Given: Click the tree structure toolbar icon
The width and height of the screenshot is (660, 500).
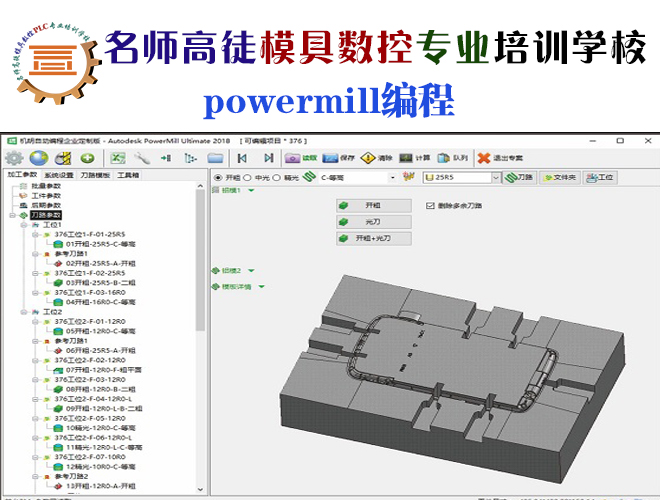Looking at the screenshot, I should 190,158.
